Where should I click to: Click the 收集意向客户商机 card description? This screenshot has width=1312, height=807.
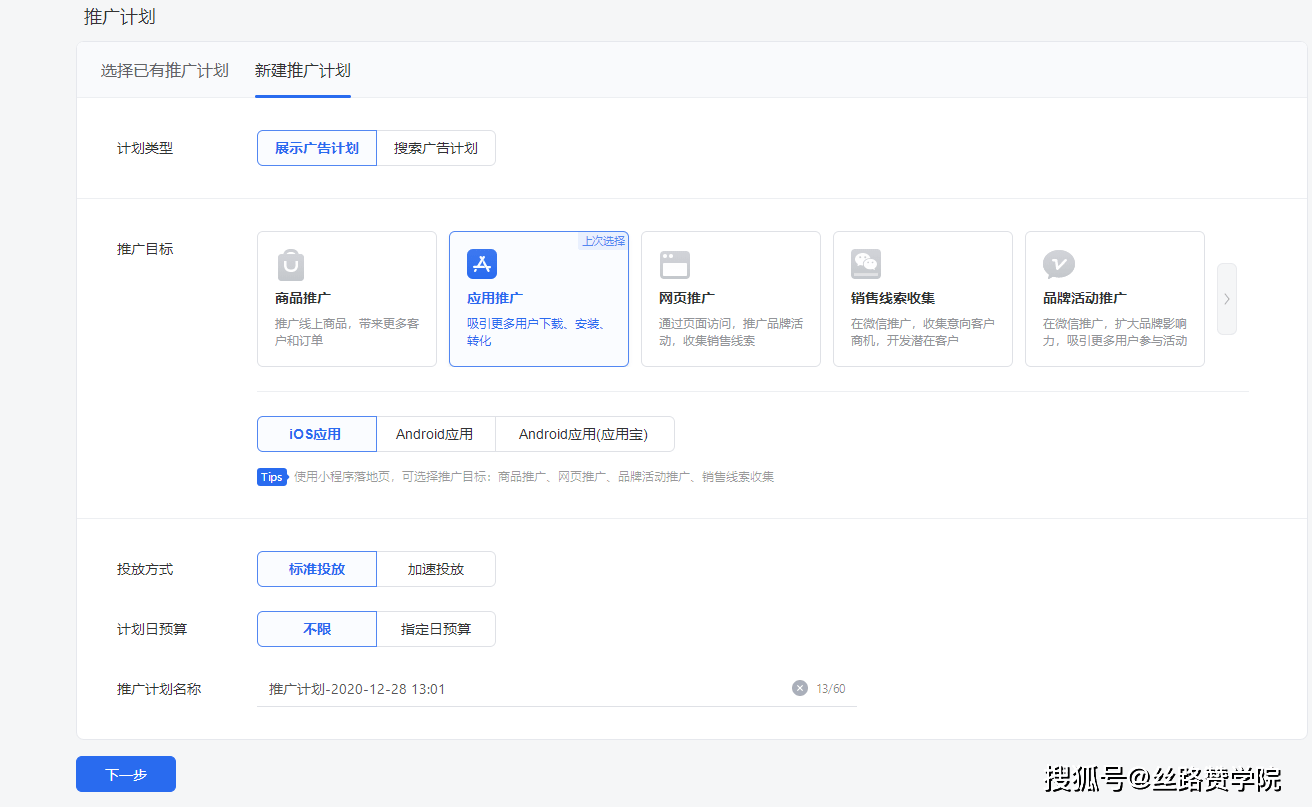(923, 332)
